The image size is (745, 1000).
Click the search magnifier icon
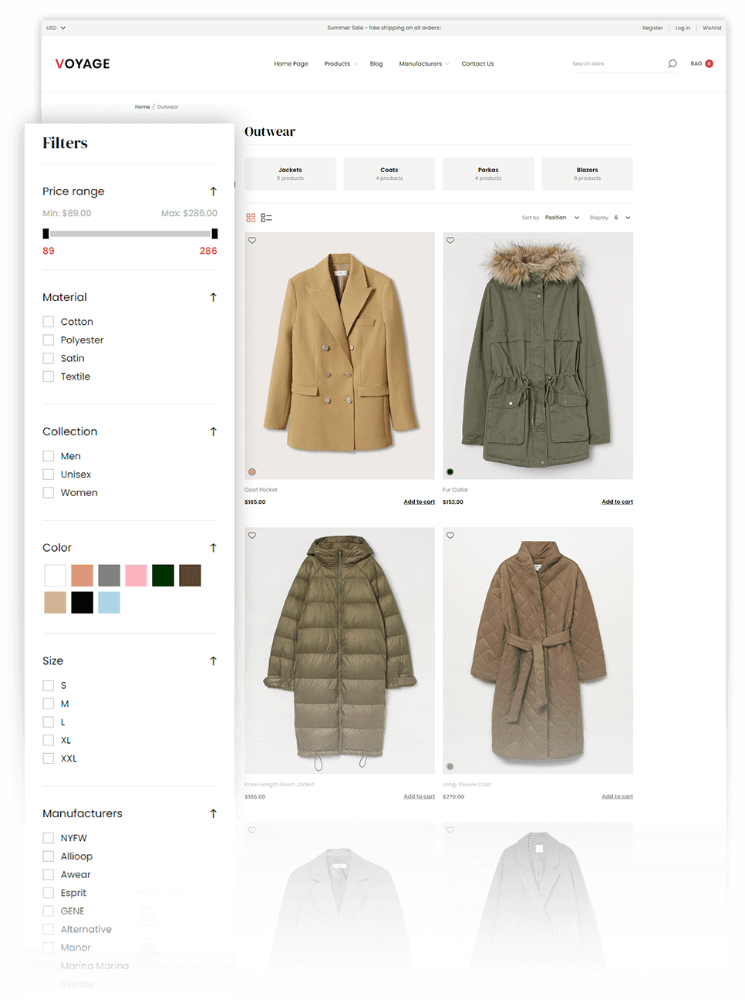coord(672,64)
